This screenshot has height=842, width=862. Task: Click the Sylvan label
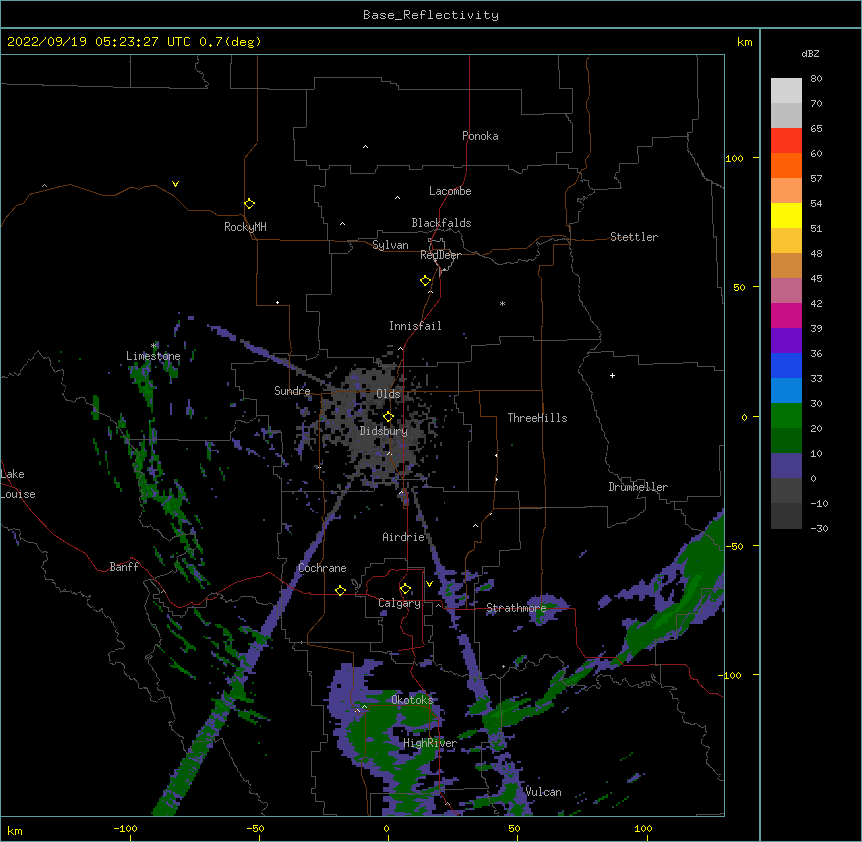(x=390, y=245)
